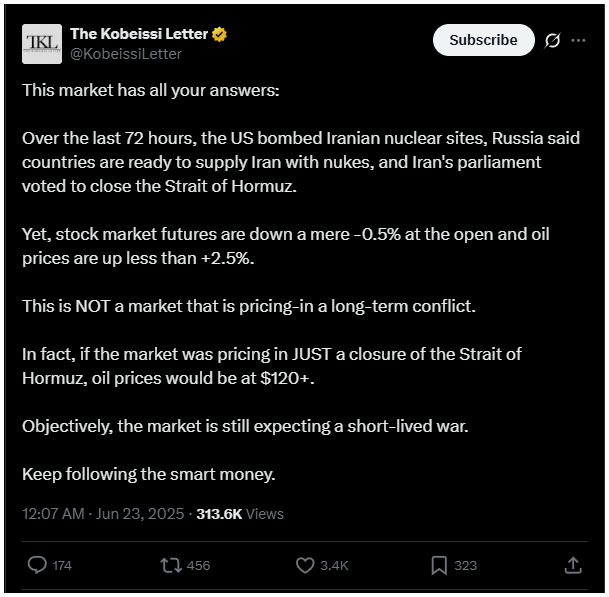Open the TKL profile avatar

point(42,44)
